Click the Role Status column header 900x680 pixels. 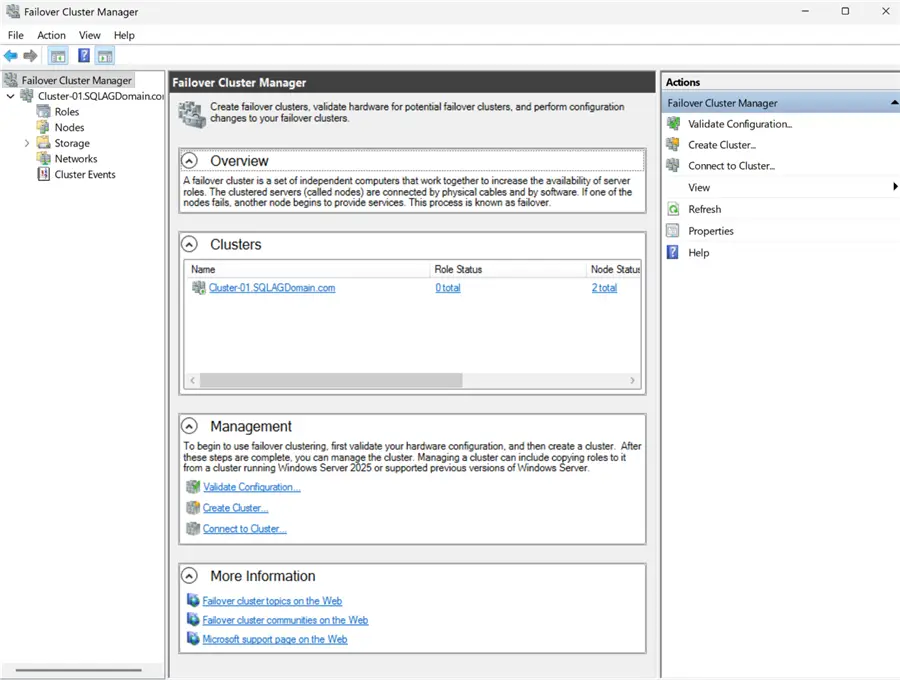click(507, 269)
